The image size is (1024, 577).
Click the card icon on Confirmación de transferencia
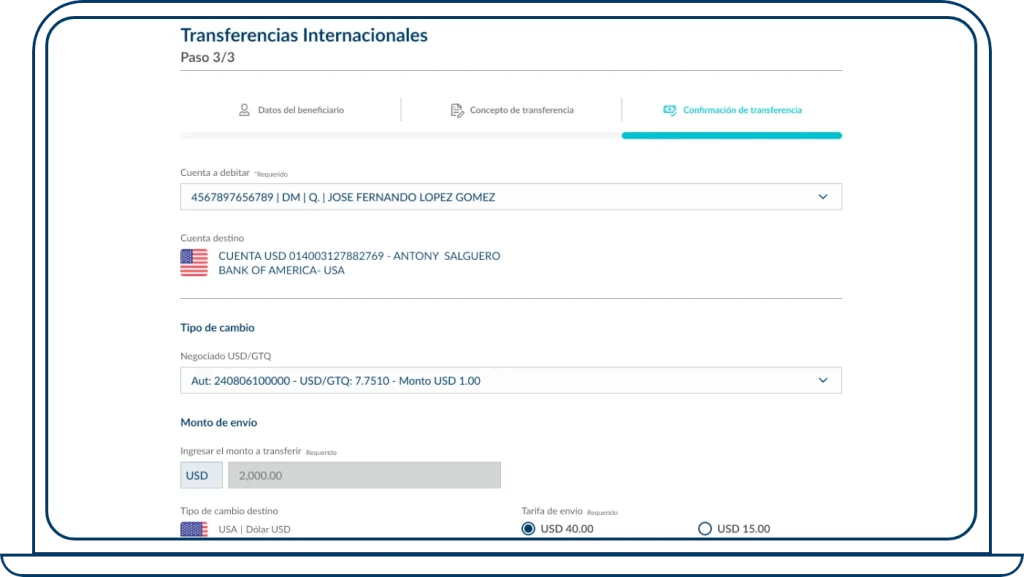(x=669, y=110)
